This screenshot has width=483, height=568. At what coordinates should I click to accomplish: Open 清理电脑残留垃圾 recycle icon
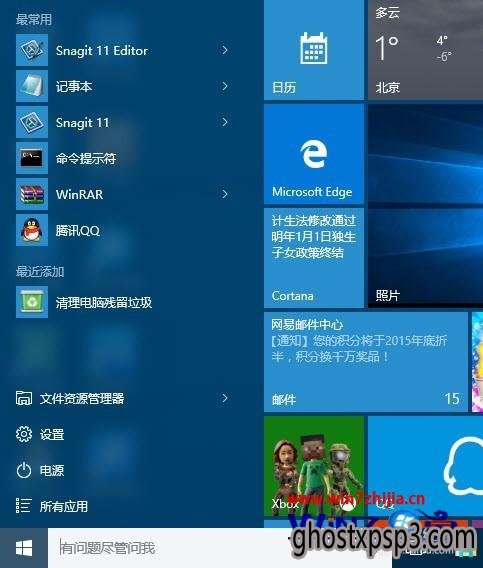(32, 302)
